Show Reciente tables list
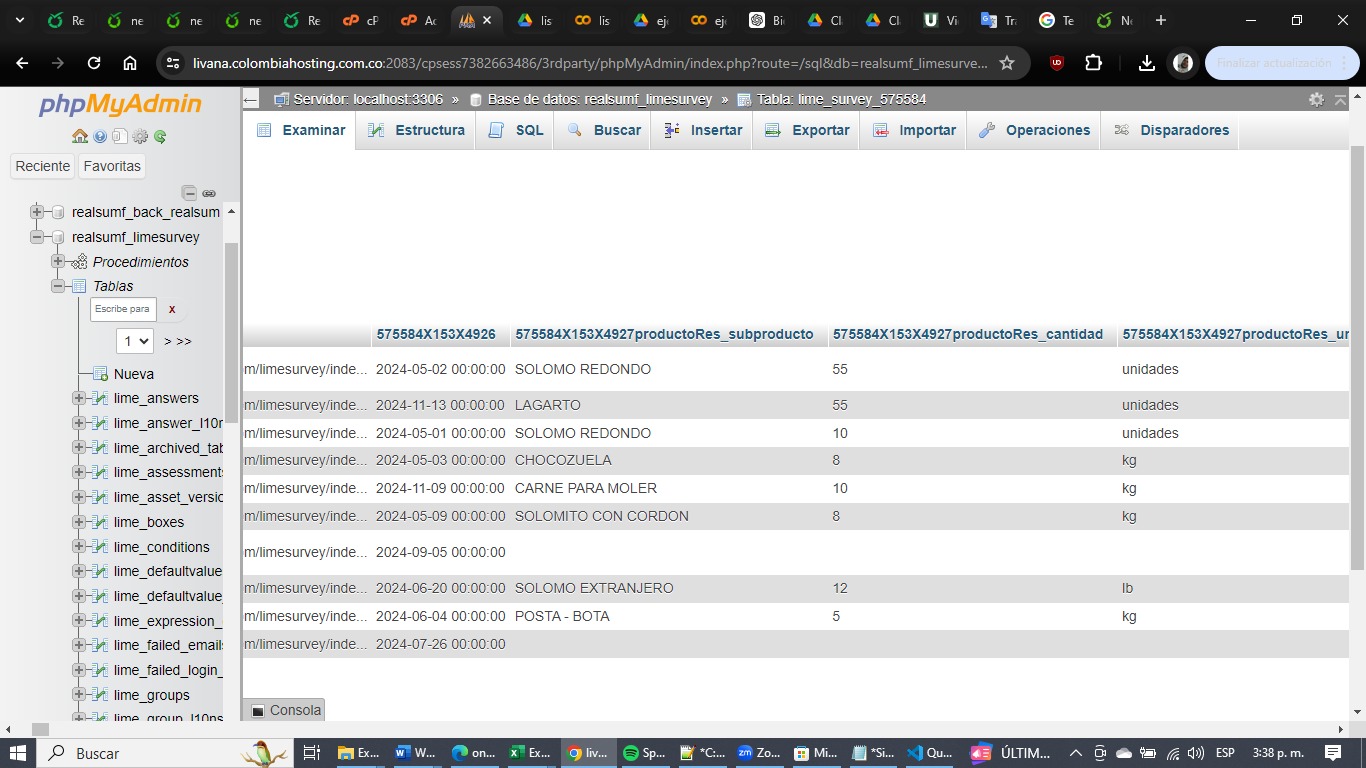This screenshot has height=768, width=1366. pos(43,166)
